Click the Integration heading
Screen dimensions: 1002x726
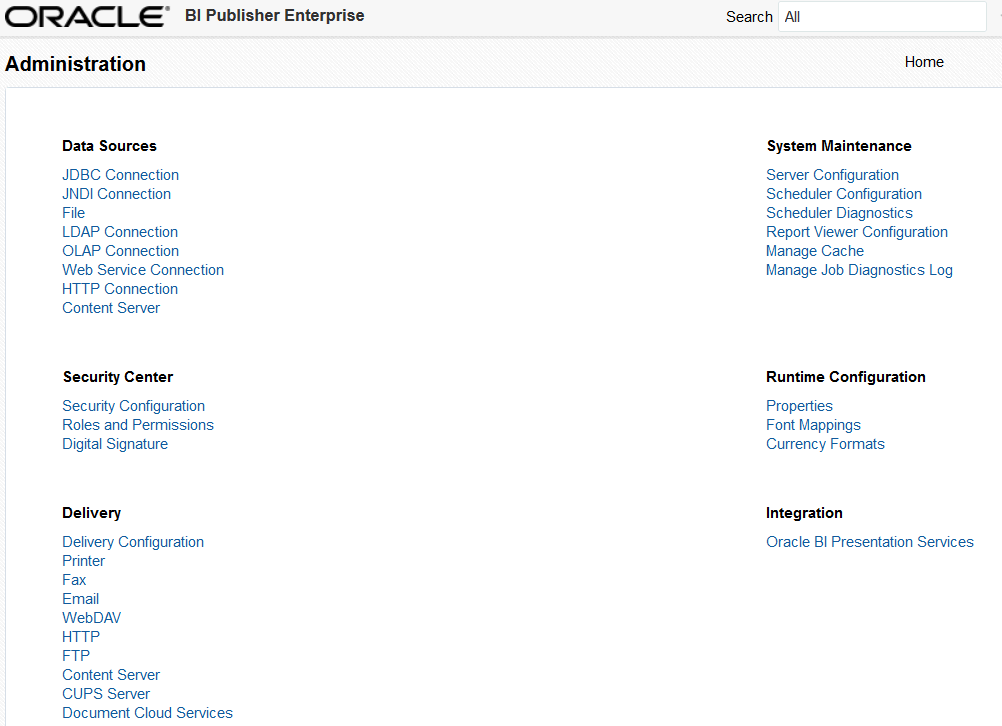804,513
